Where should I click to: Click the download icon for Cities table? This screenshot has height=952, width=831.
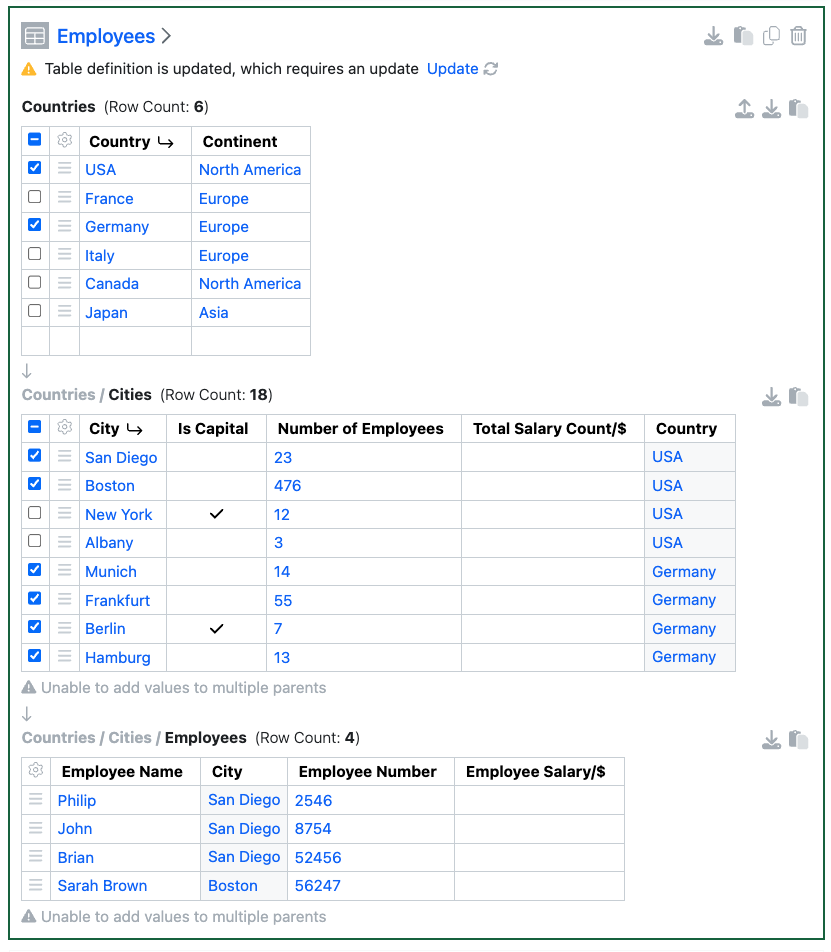point(771,397)
